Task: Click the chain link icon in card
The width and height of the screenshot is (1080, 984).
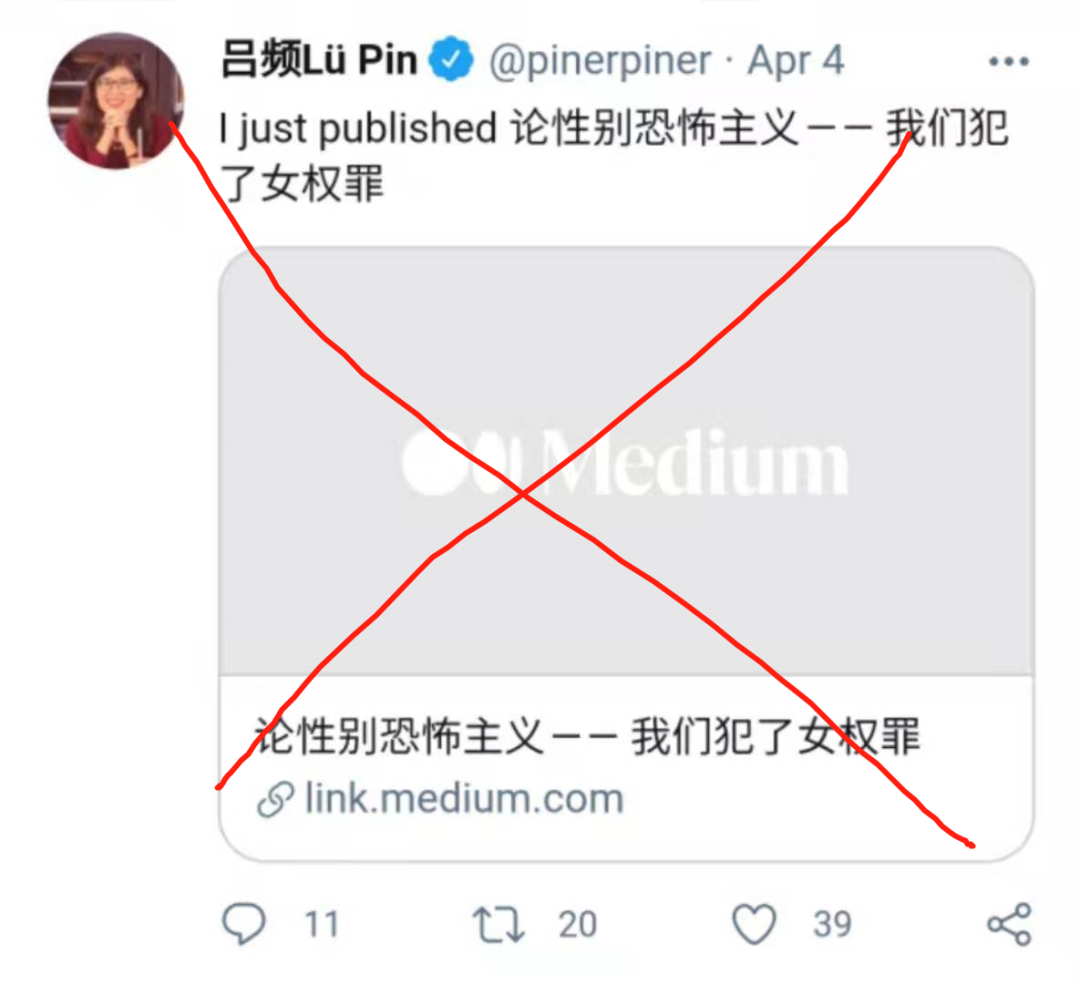Action: pos(276,799)
